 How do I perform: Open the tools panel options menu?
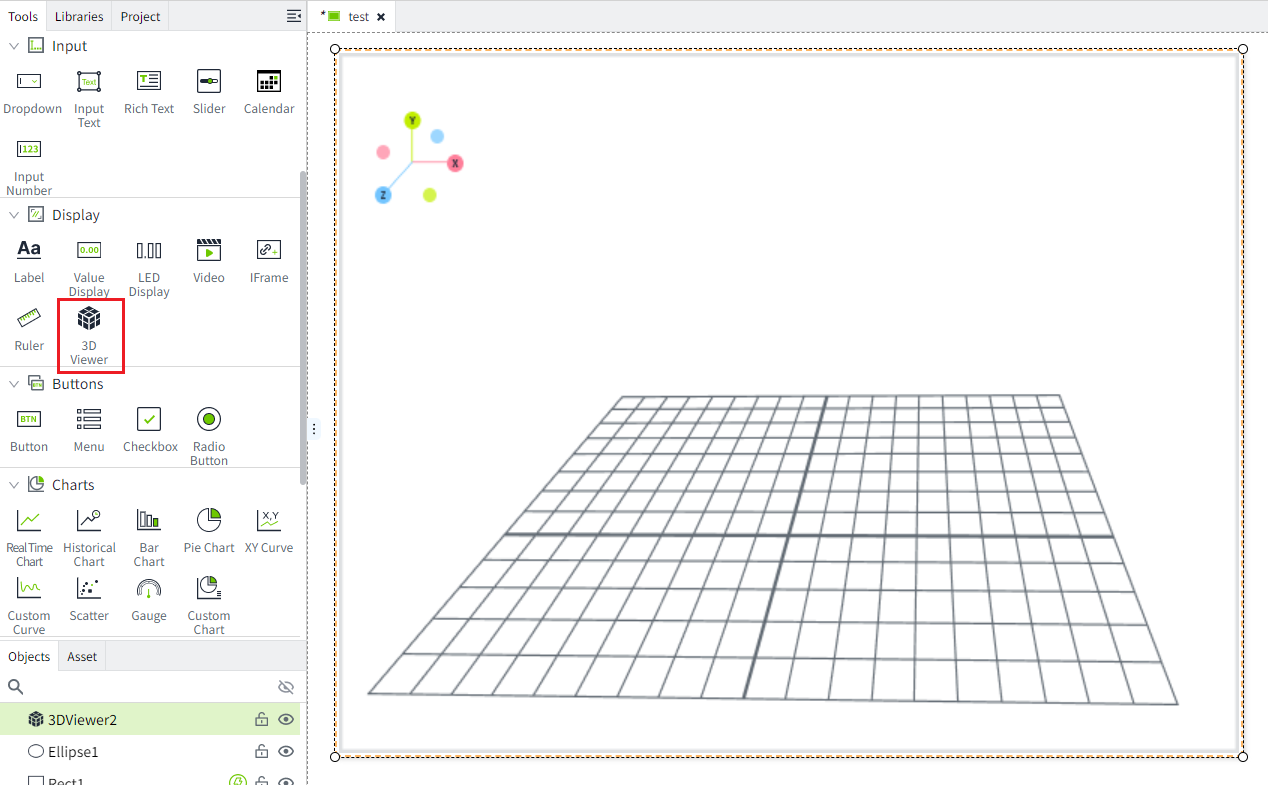(294, 16)
